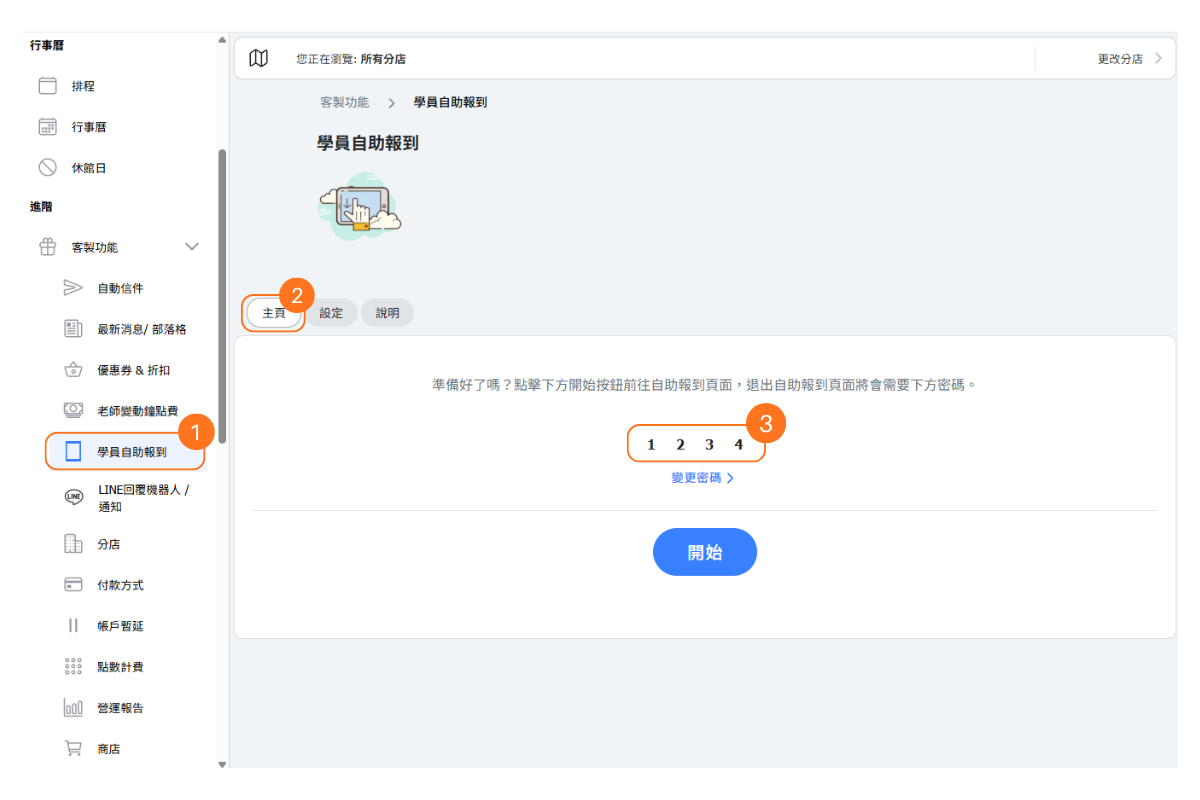Click the LINE回覆機器人 icon
The image size is (1200, 800).
[73, 498]
